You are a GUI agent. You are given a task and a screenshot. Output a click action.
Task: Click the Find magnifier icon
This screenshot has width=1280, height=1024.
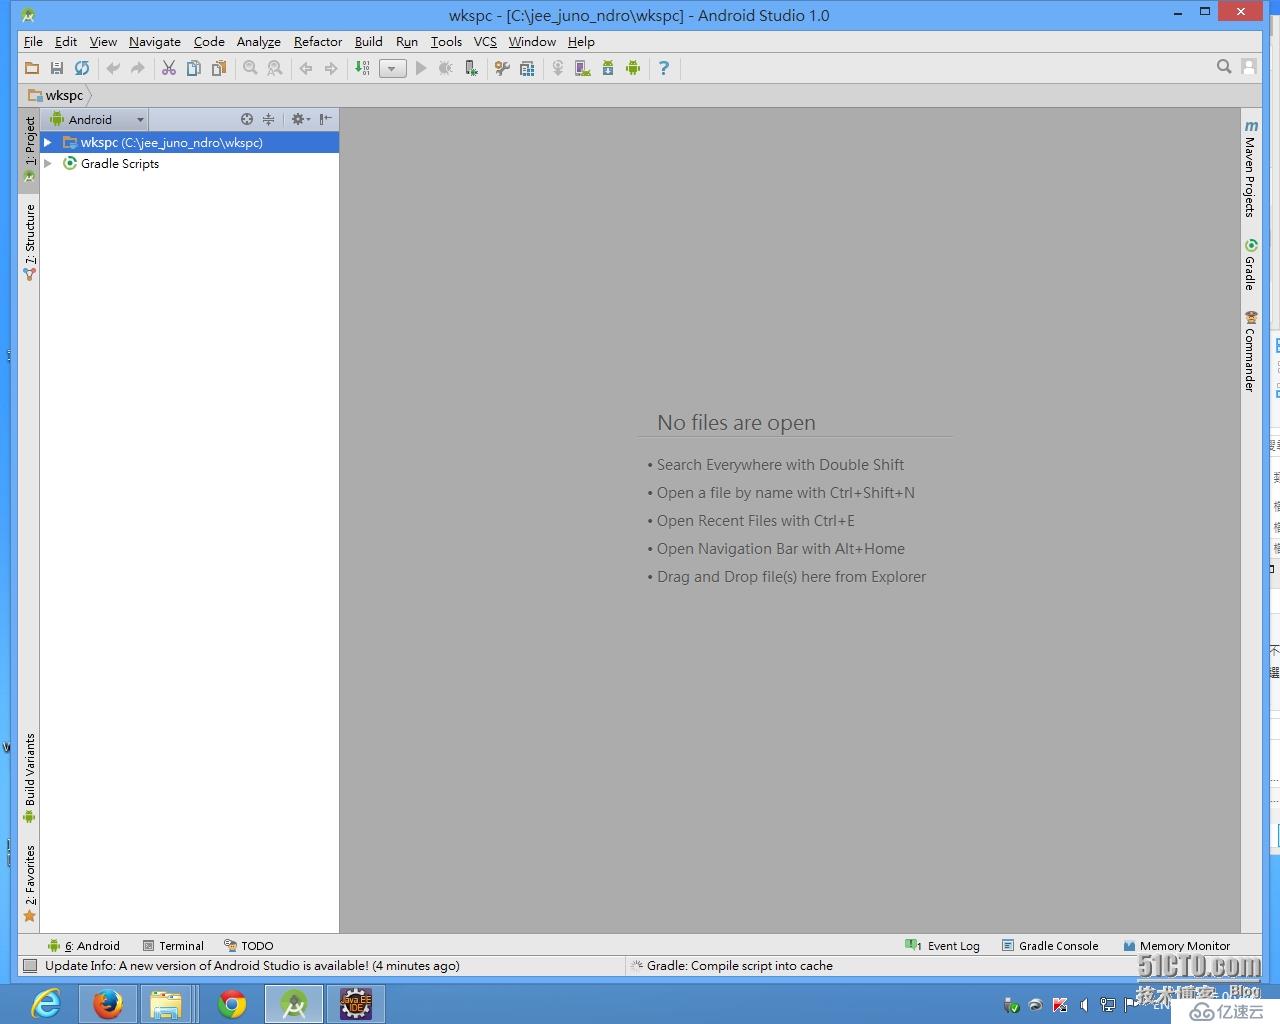pyautogui.click(x=250, y=68)
